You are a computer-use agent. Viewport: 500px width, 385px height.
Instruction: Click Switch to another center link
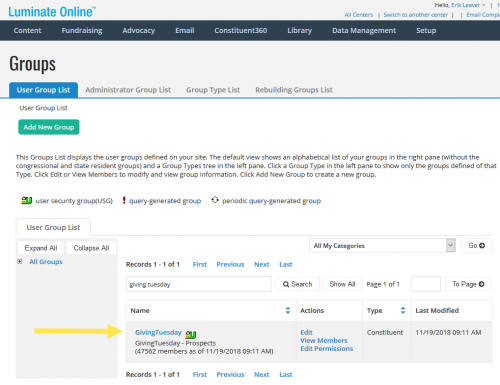pos(415,15)
